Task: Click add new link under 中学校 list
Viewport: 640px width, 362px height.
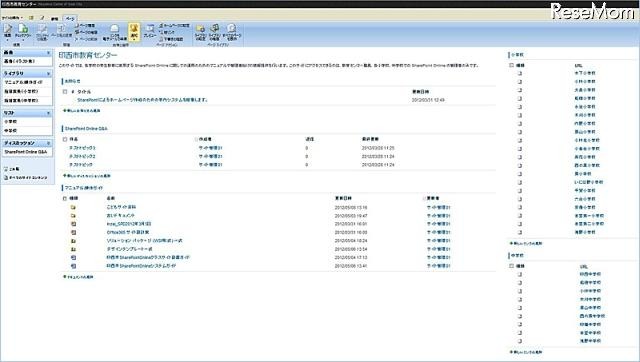Action: (526, 352)
